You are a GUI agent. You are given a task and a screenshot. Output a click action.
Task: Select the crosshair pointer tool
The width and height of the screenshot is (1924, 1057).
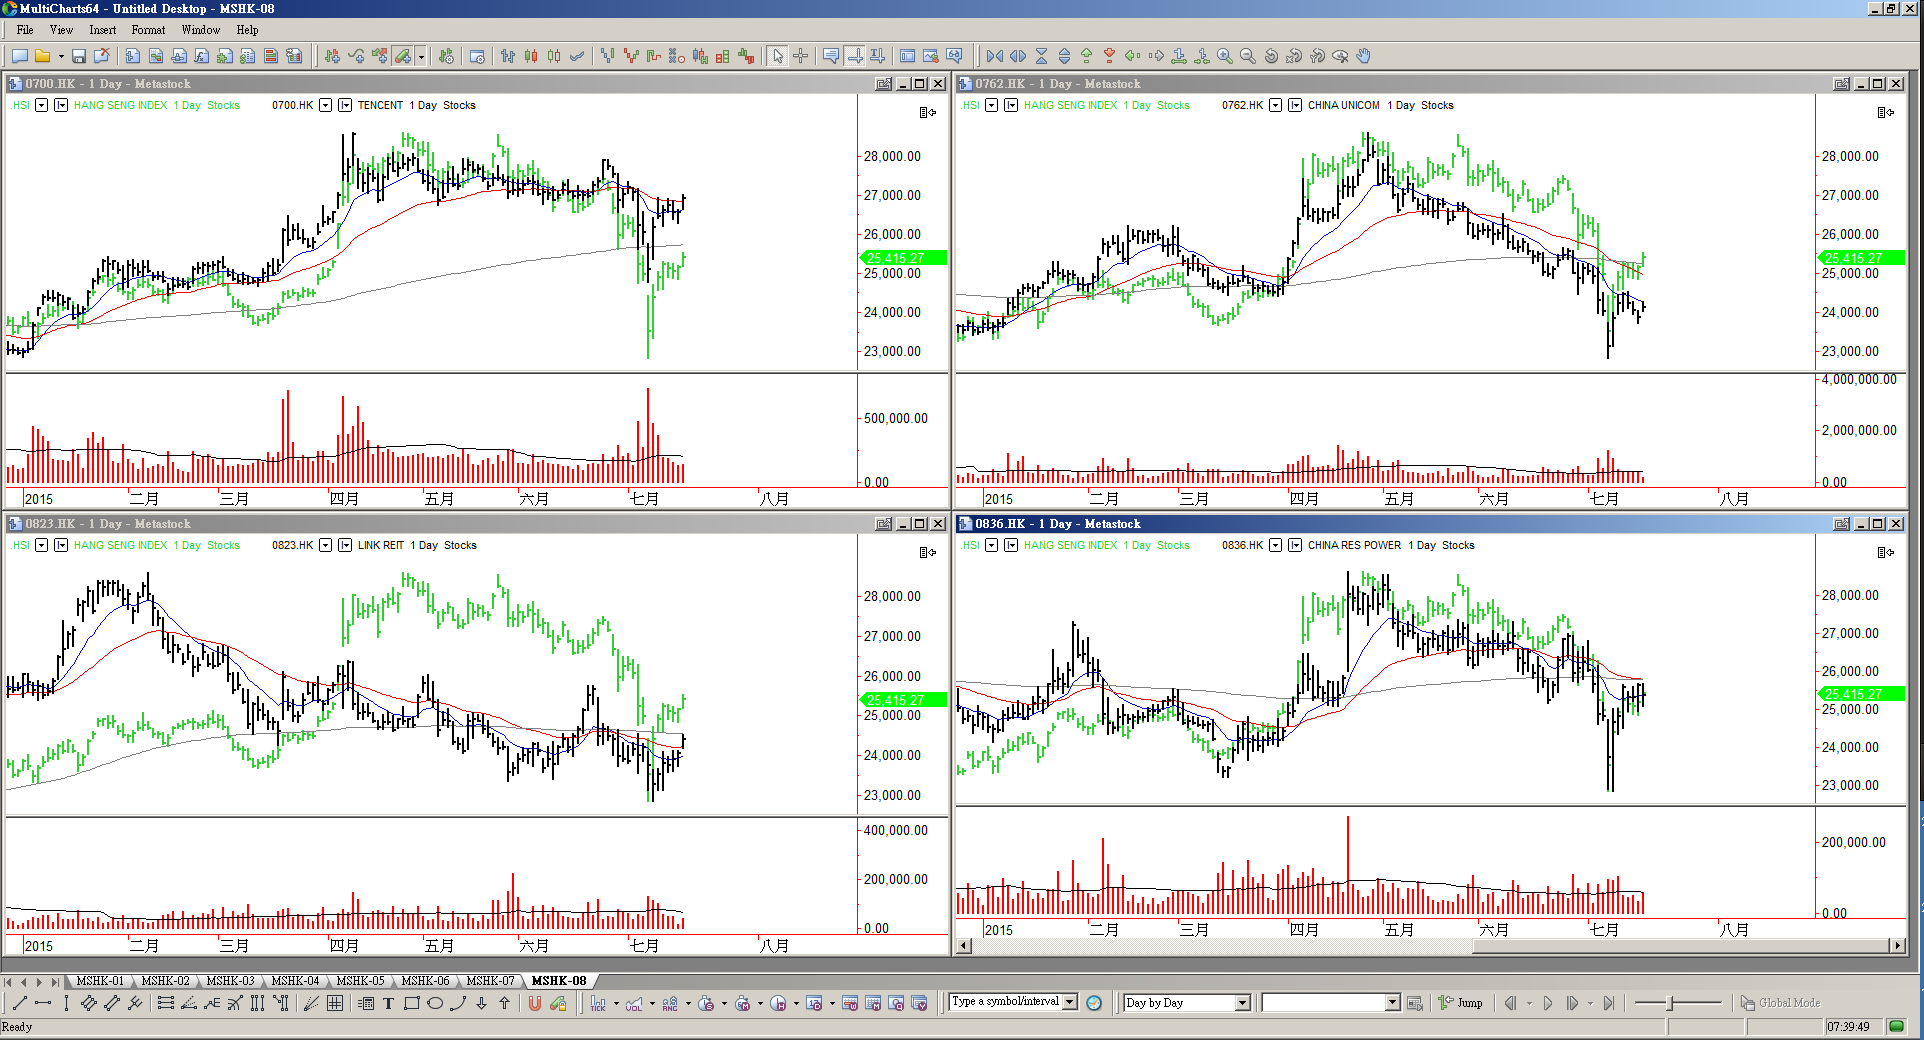click(x=800, y=57)
